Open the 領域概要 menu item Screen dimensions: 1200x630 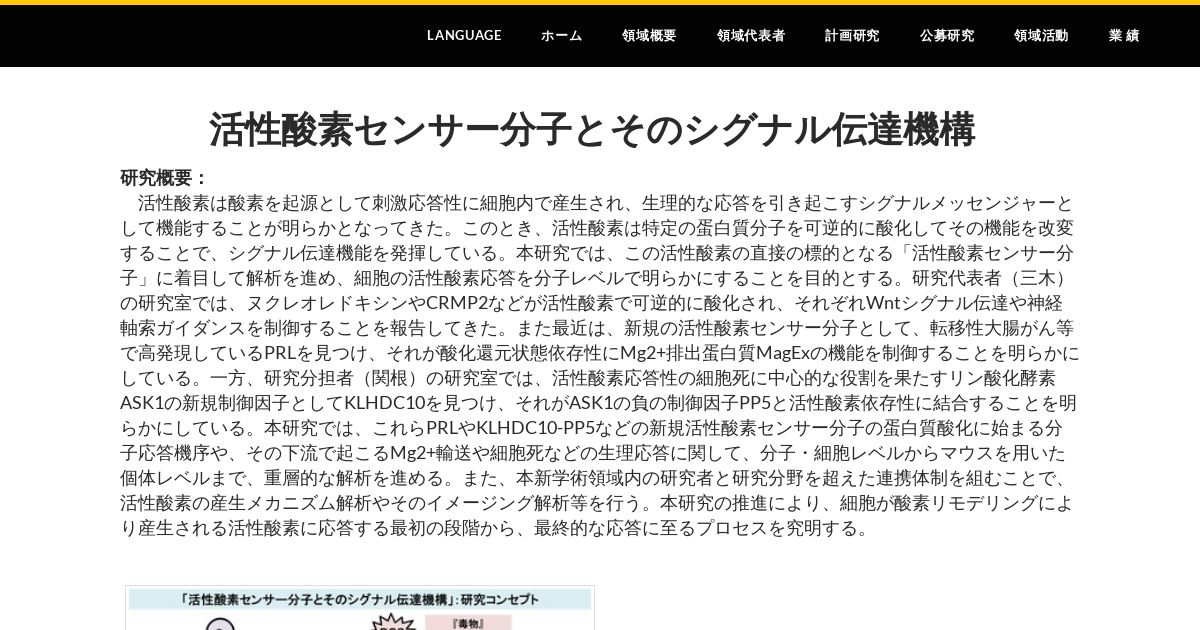(x=649, y=36)
